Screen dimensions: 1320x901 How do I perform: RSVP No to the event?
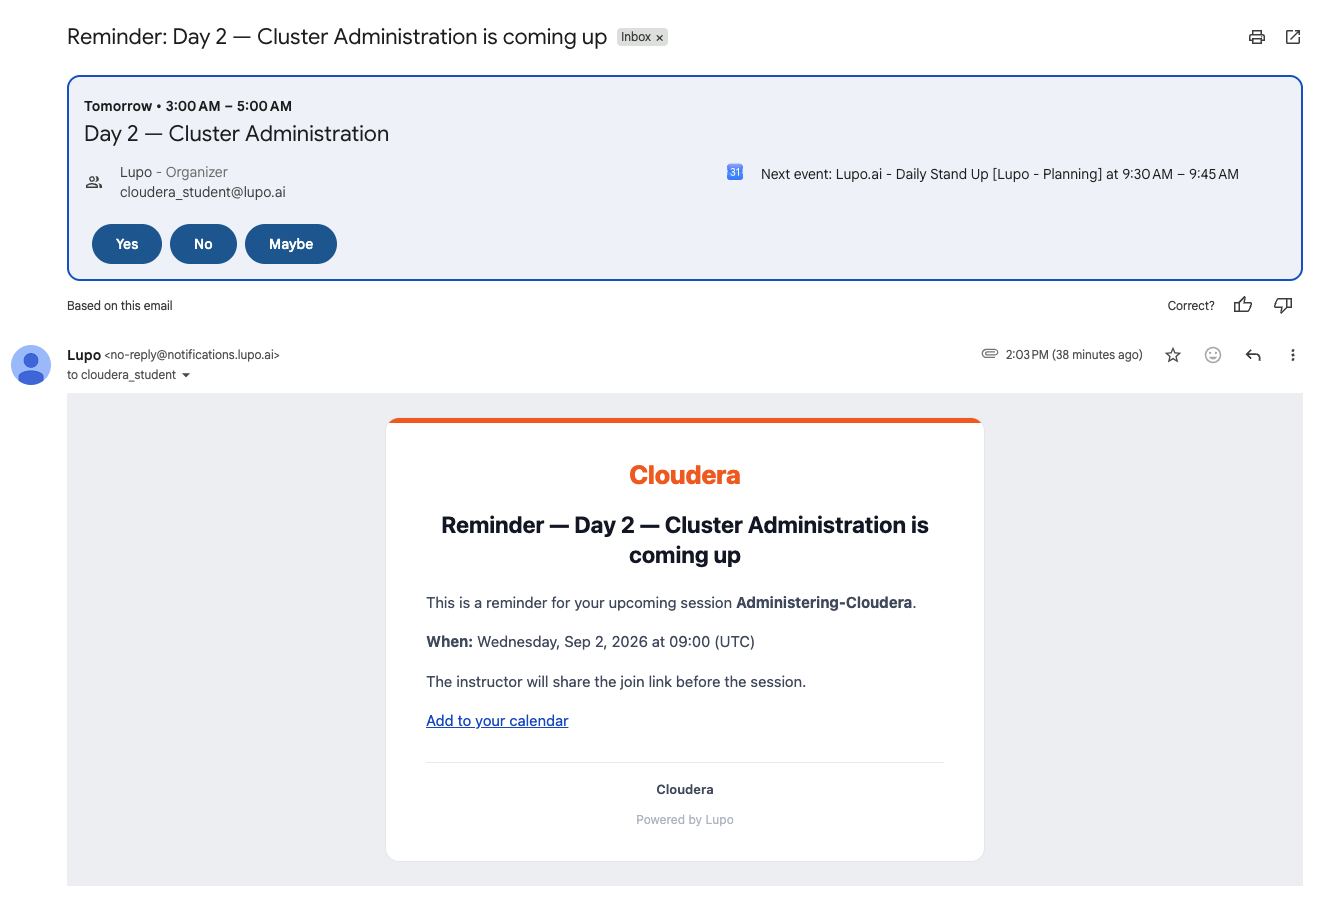coord(203,244)
